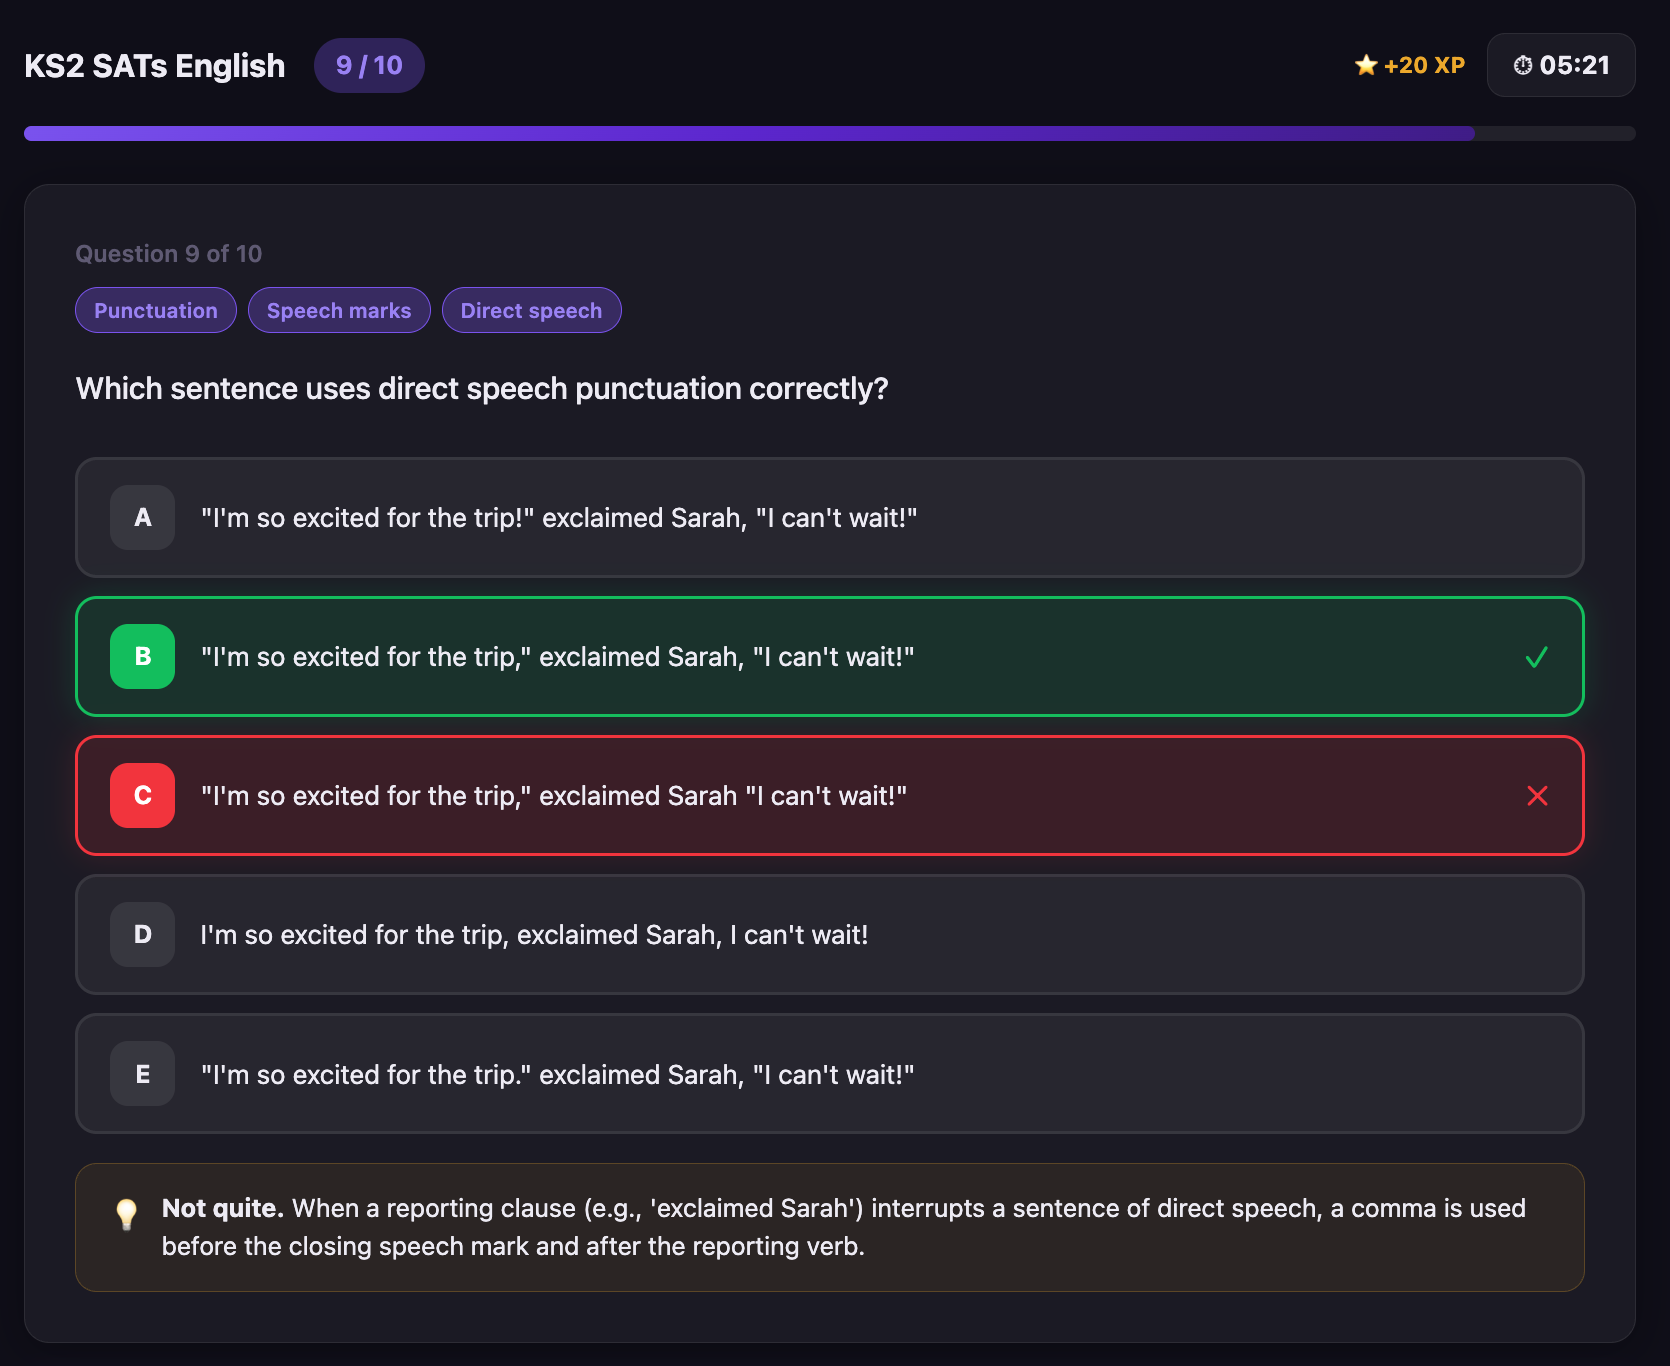This screenshot has height=1366, width=1670.
Task: Expand the 9/10 score badge
Action: pos(369,65)
